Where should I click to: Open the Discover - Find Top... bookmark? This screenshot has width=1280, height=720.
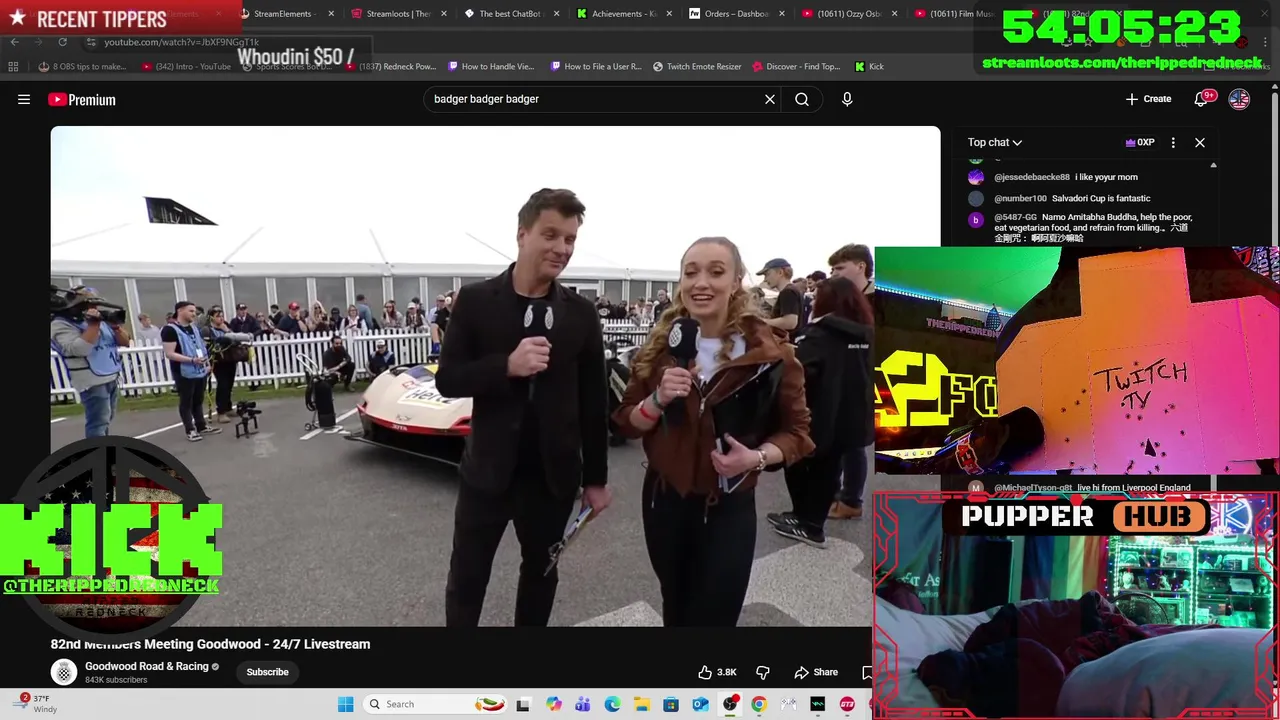[796, 66]
